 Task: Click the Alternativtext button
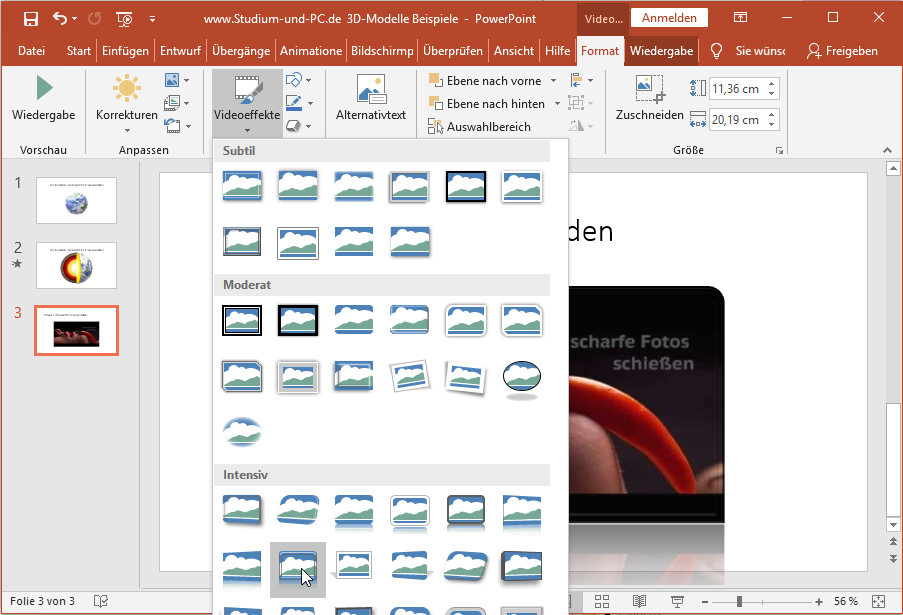click(371, 97)
